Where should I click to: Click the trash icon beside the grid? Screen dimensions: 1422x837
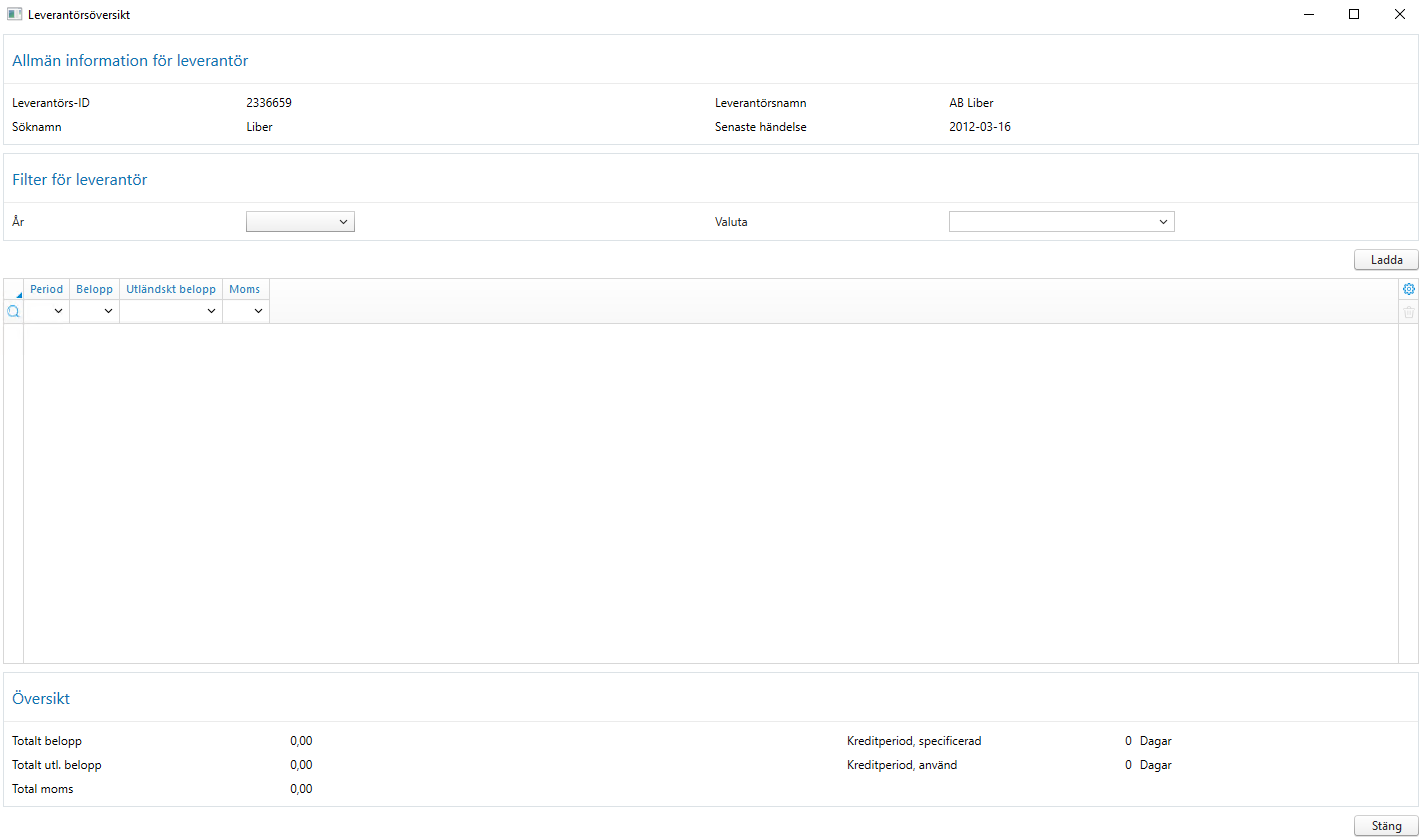click(1409, 312)
